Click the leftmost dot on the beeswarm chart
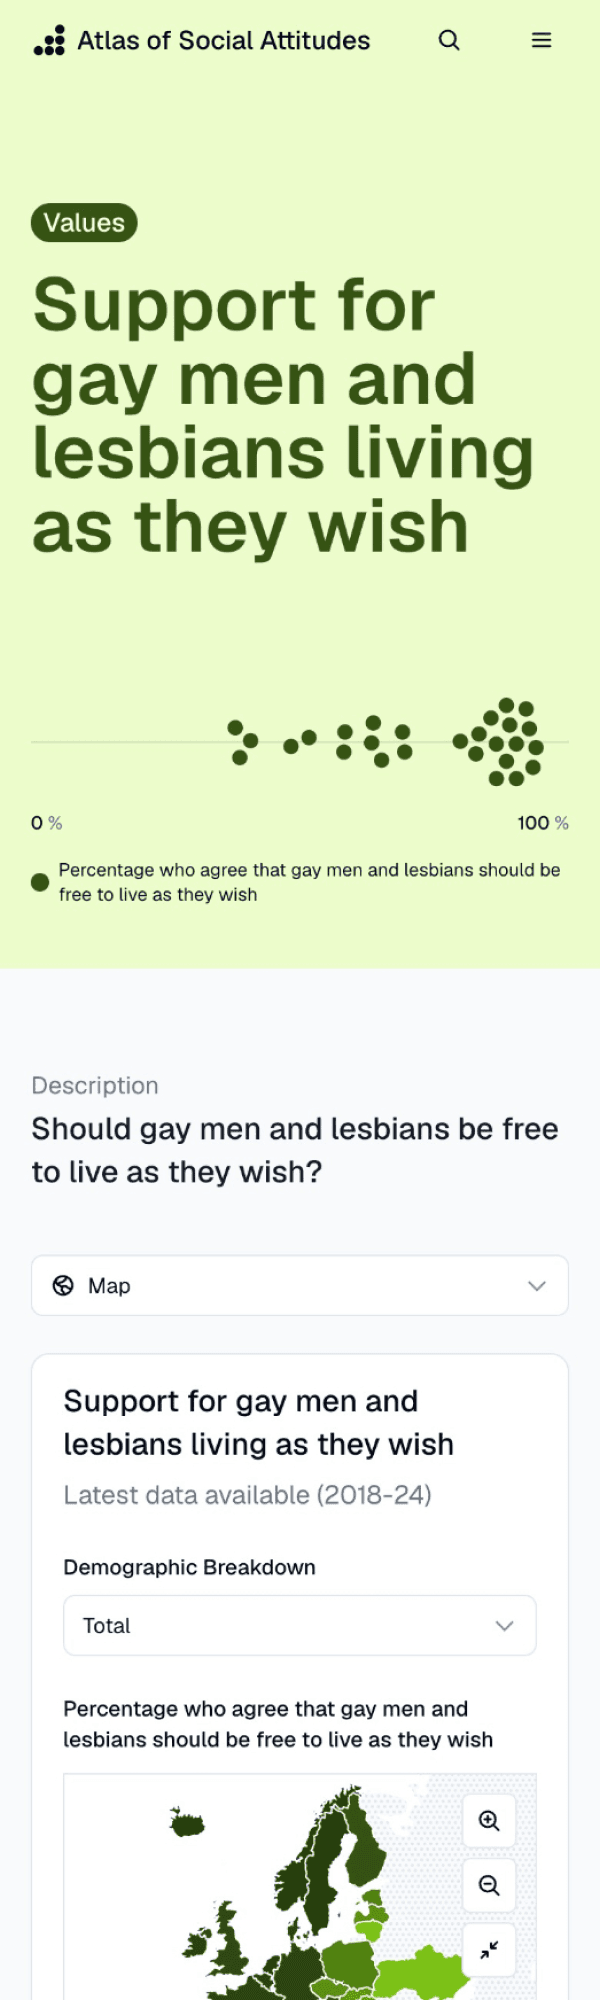Image resolution: width=600 pixels, height=2000 pixels. 235,727
